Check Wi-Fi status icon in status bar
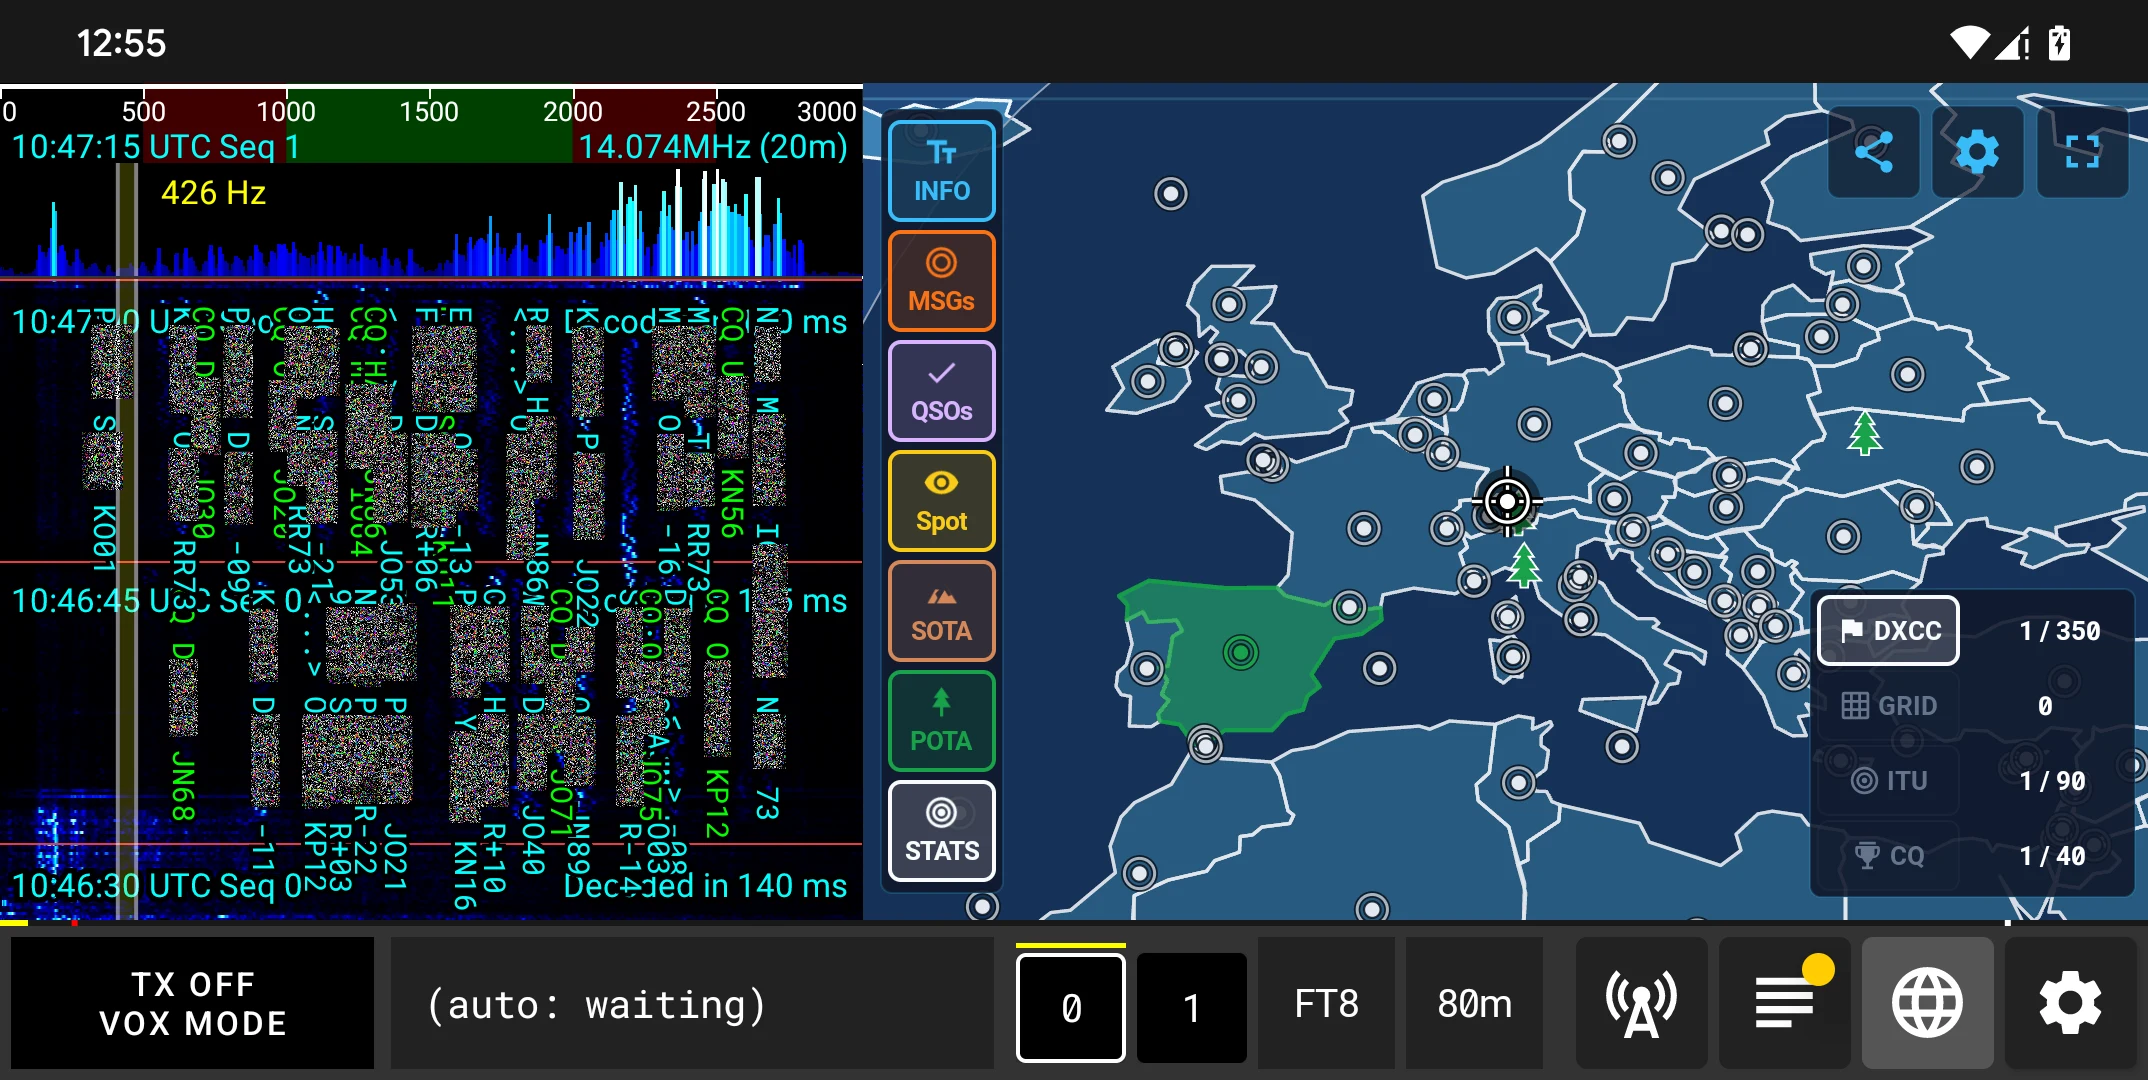This screenshot has width=2148, height=1080. pyautogui.click(x=1969, y=43)
